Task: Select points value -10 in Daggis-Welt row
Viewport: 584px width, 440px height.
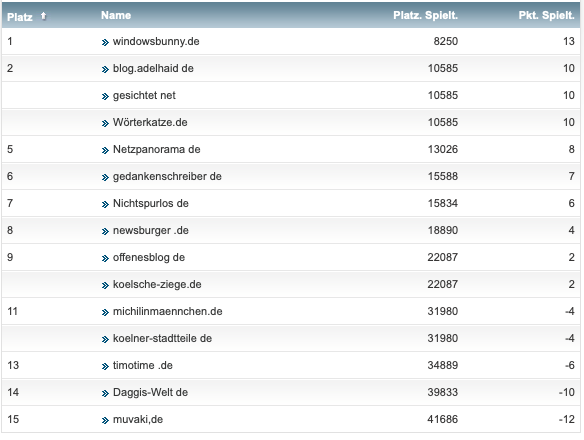Action: pos(567,392)
